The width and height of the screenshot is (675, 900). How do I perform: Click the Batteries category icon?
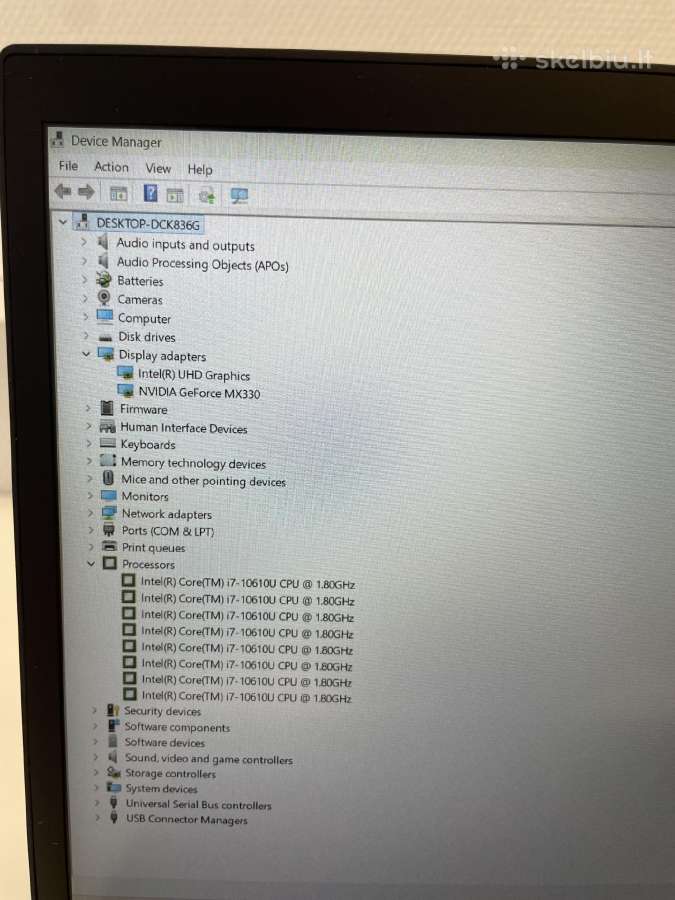pyautogui.click(x=104, y=280)
